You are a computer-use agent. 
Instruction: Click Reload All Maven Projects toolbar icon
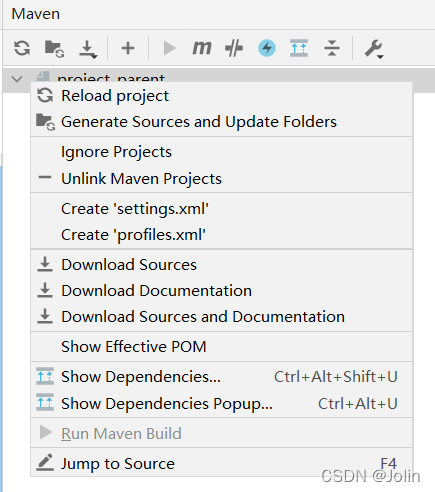22,48
